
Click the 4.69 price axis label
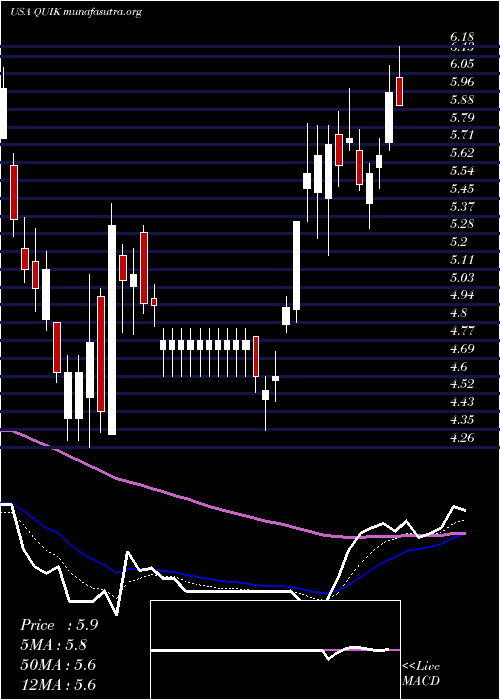pos(462,348)
